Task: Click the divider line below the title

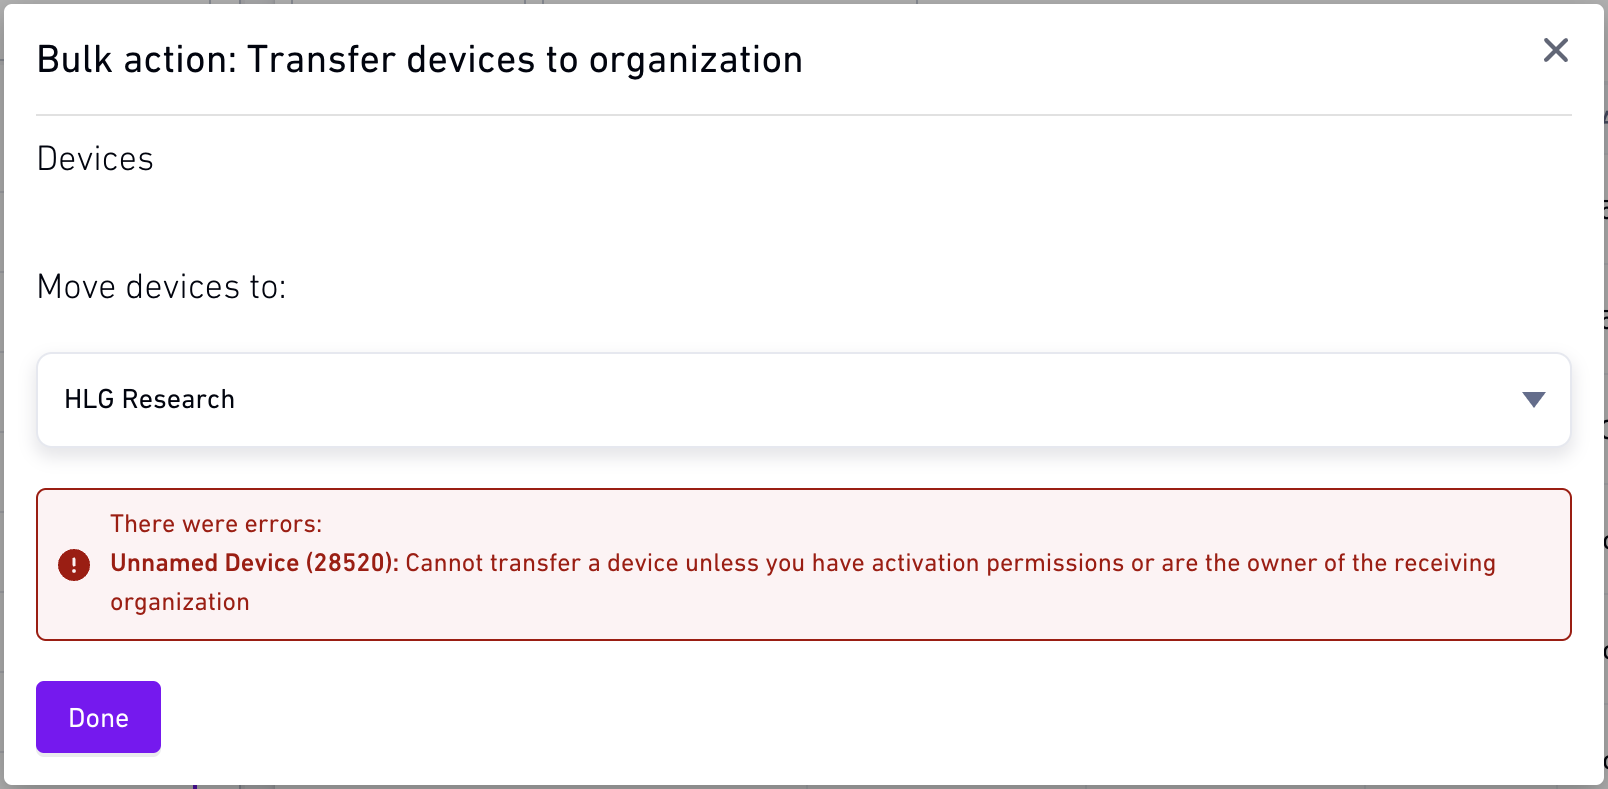Action: tap(803, 115)
